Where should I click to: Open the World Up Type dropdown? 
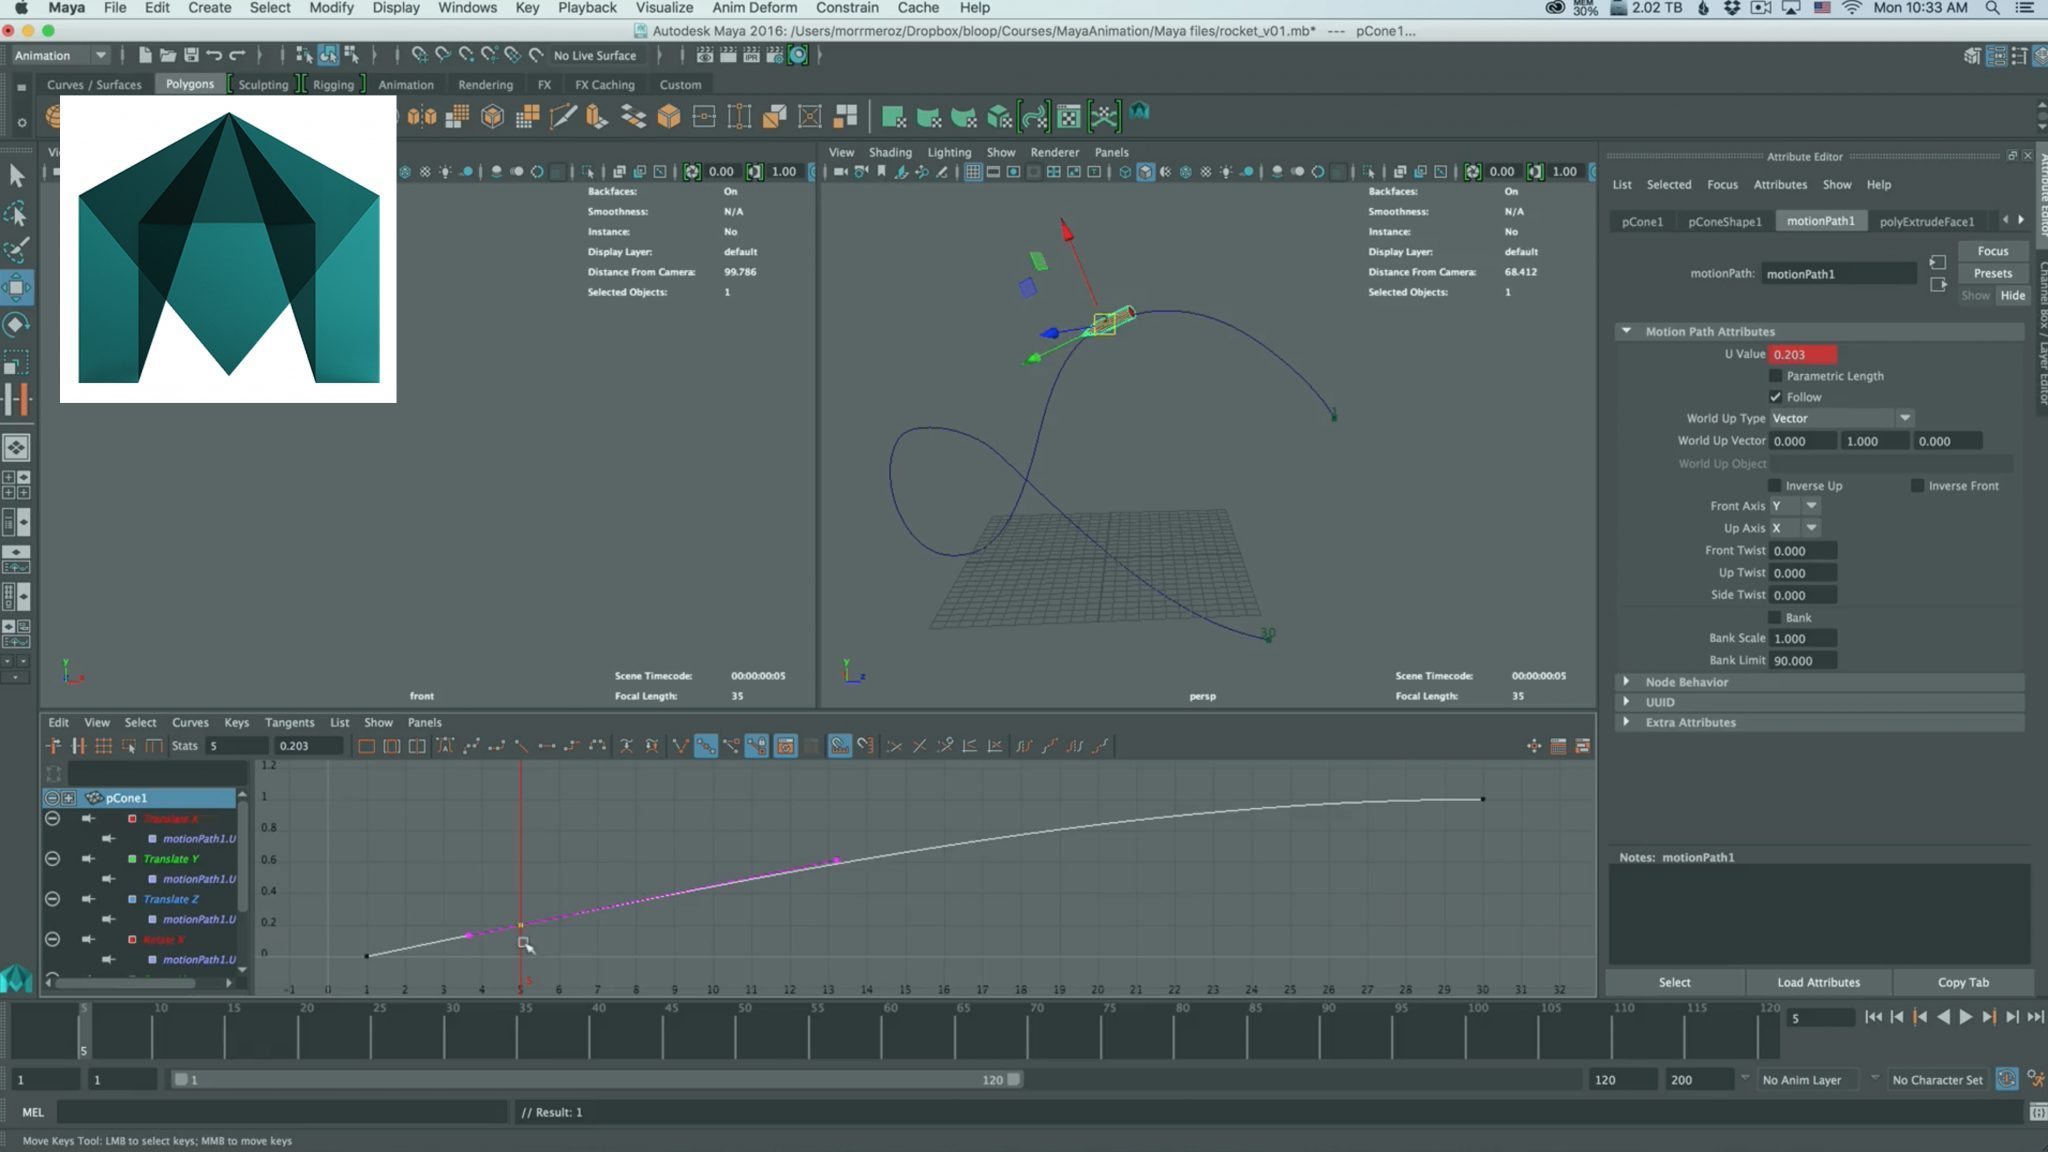click(1905, 418)
